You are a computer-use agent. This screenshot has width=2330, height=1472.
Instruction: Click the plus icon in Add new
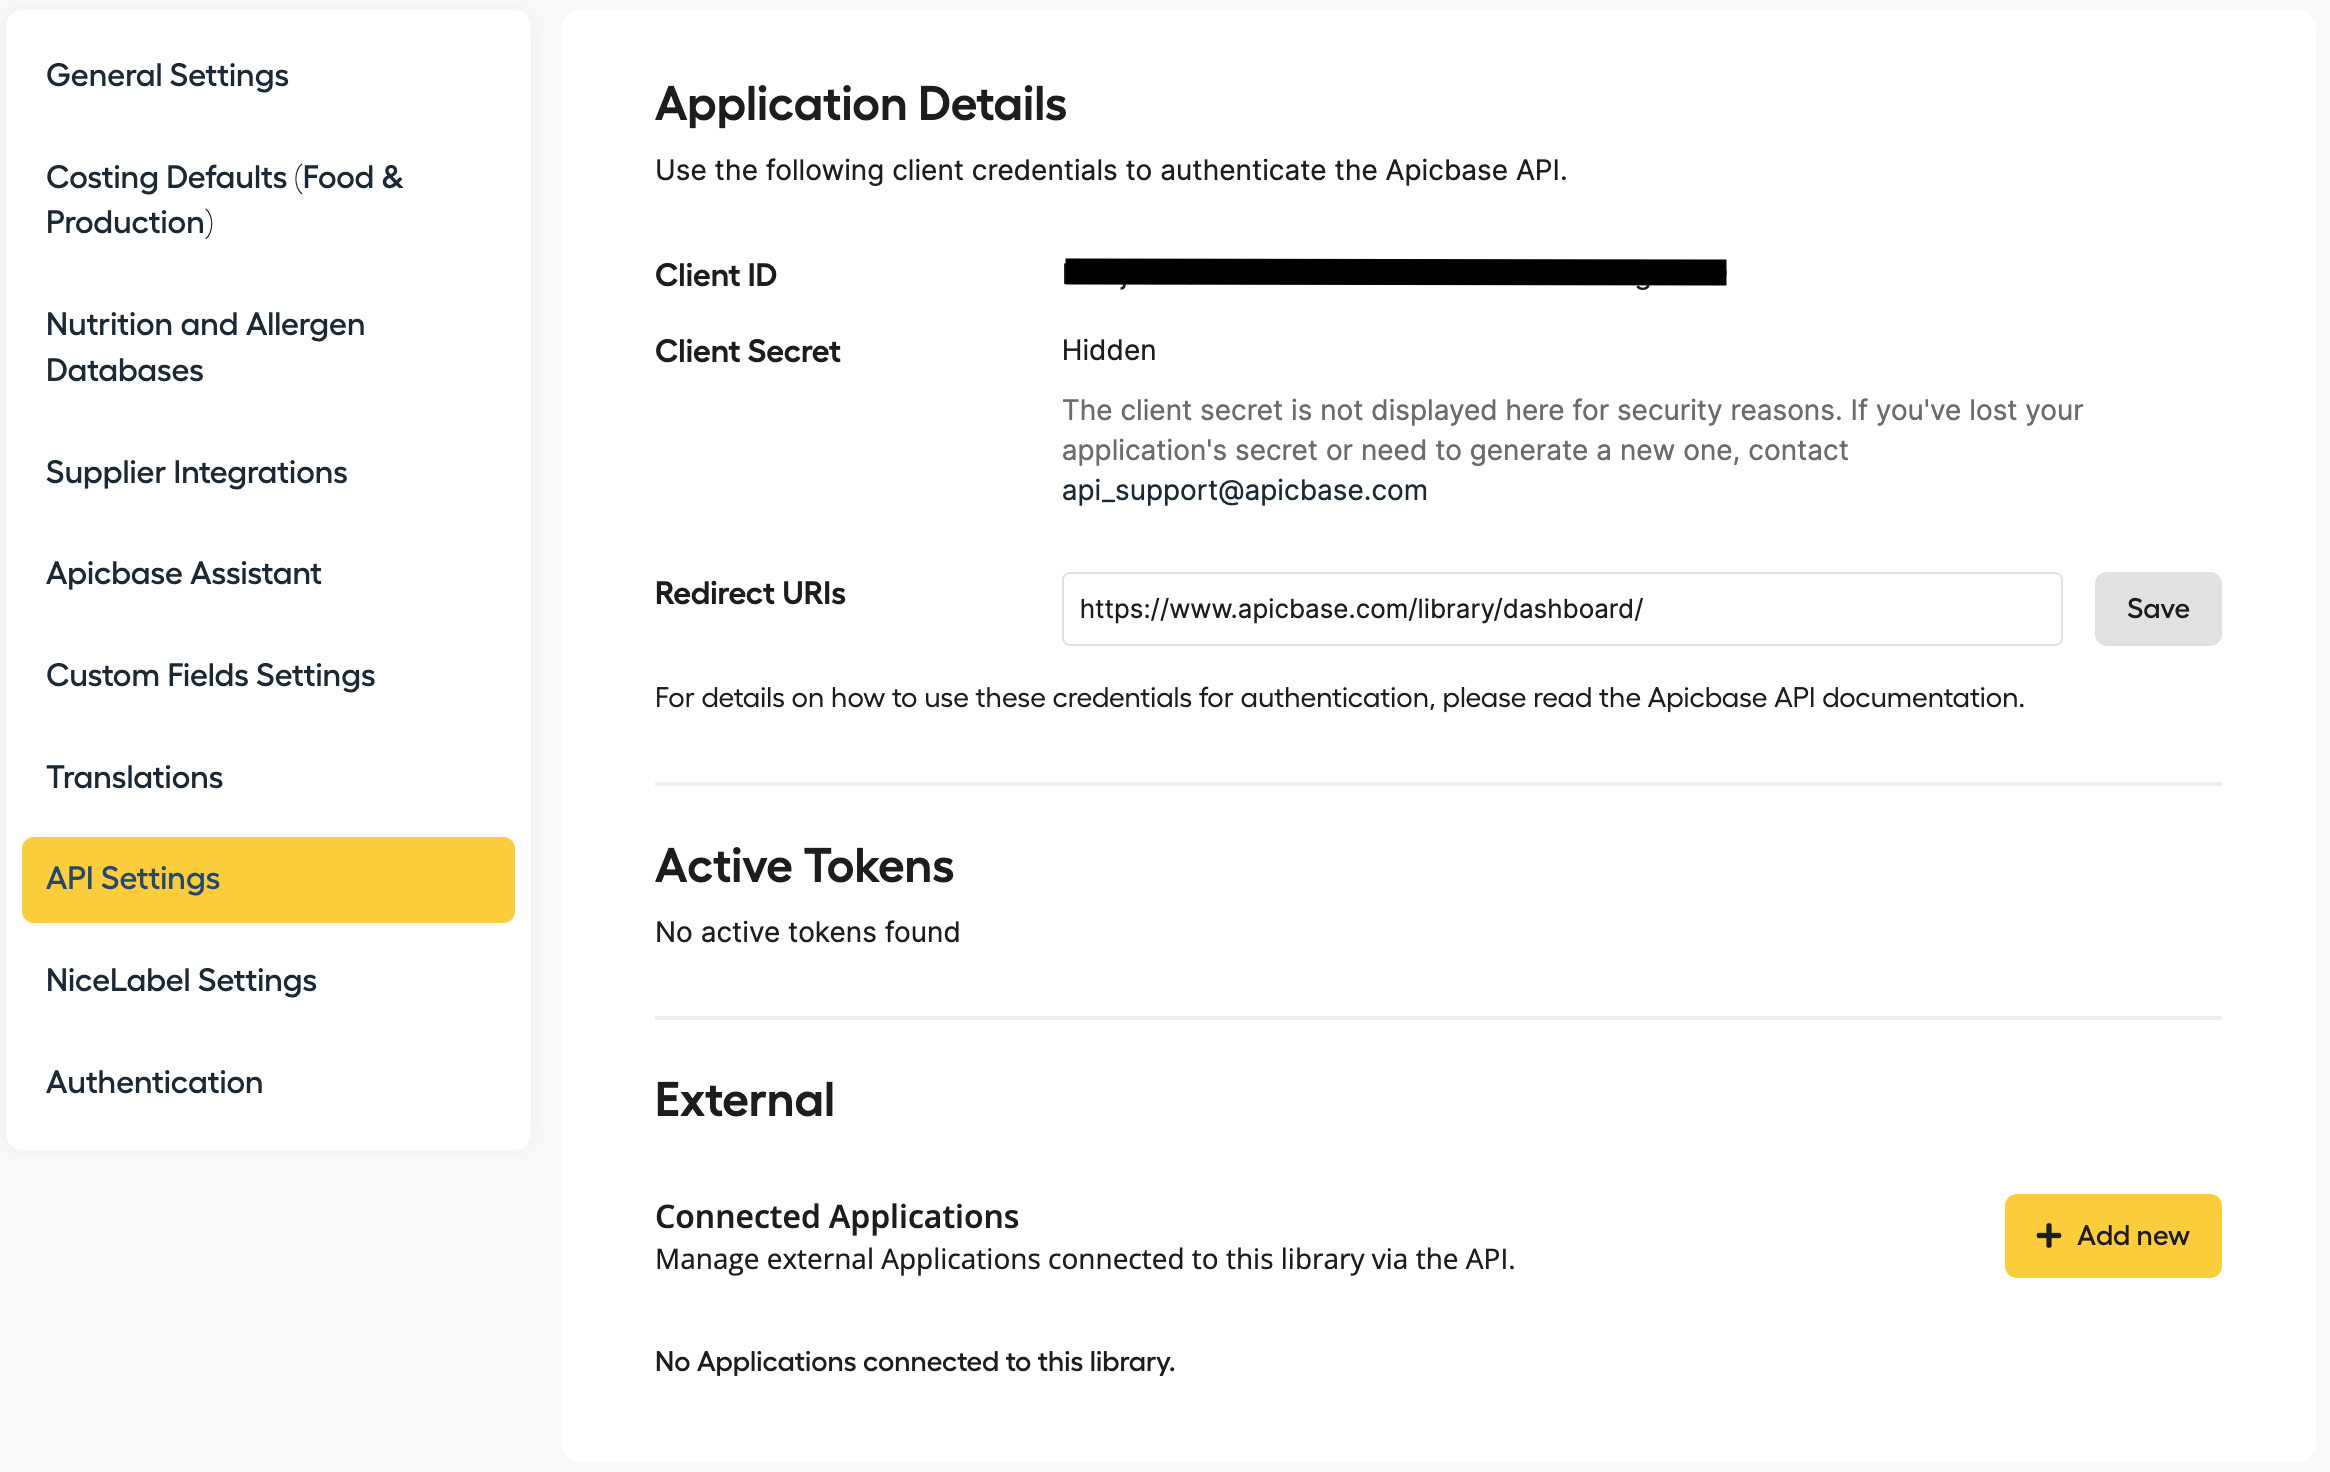[2049, 1236]
